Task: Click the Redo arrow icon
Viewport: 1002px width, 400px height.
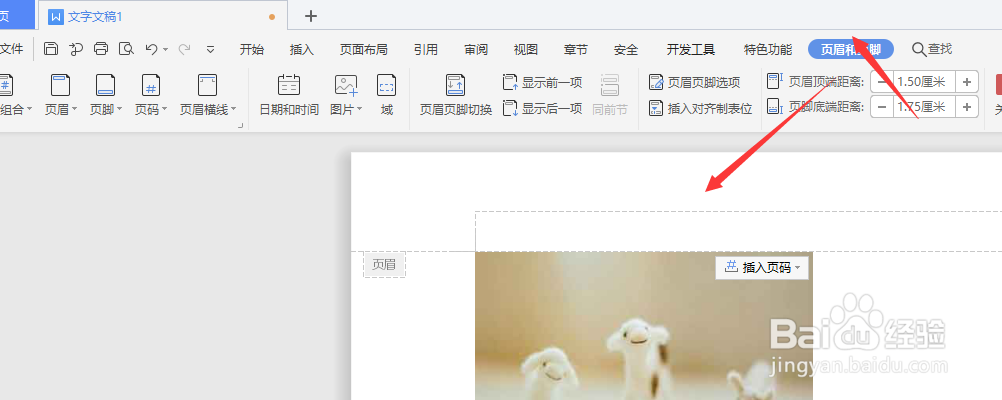Action: 185,49
